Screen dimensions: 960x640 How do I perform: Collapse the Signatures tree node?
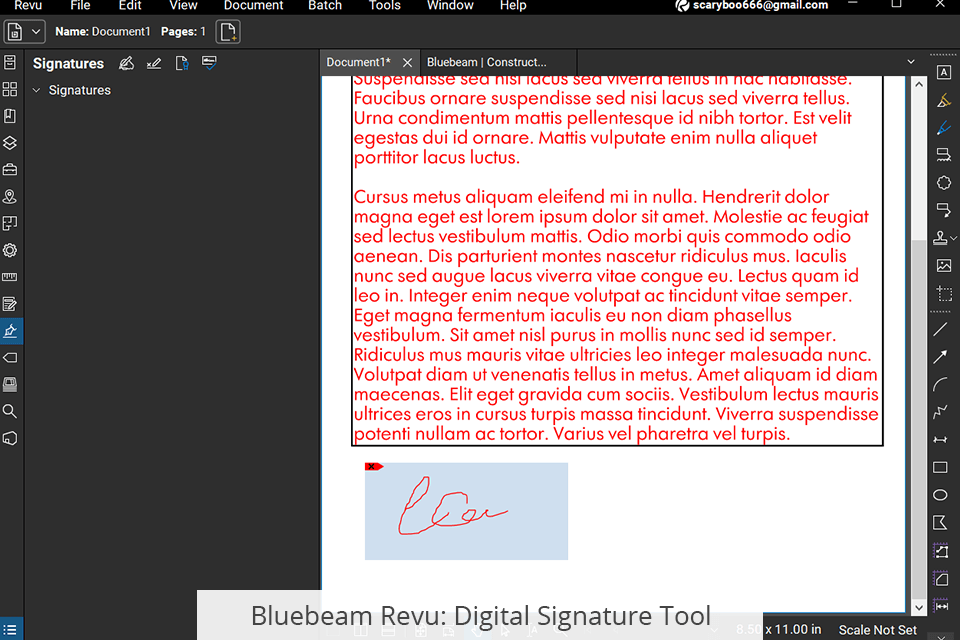[36, 90]
